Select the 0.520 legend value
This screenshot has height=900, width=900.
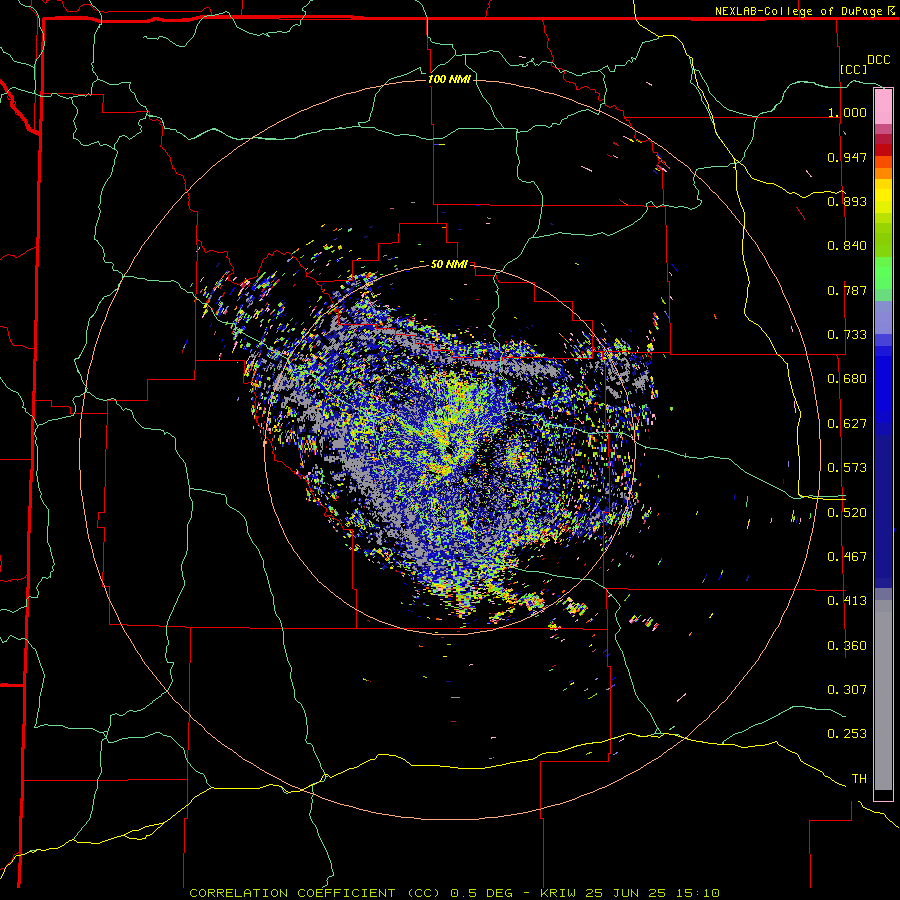[847, 513]
